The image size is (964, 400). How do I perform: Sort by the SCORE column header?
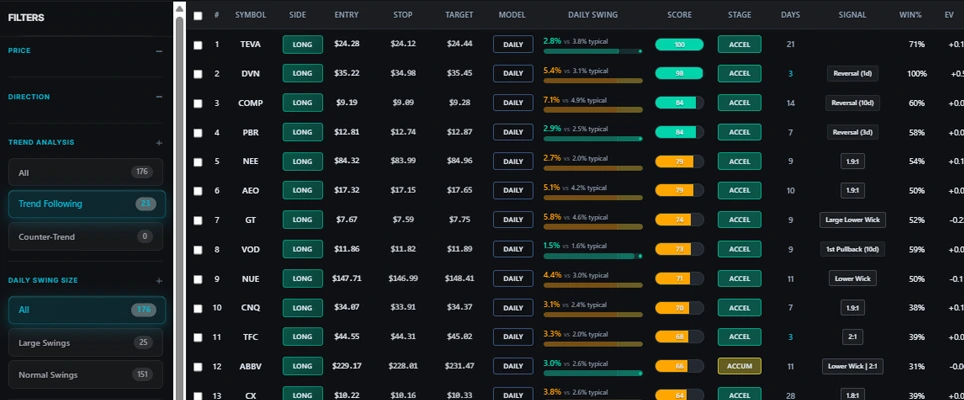(679, 15)
